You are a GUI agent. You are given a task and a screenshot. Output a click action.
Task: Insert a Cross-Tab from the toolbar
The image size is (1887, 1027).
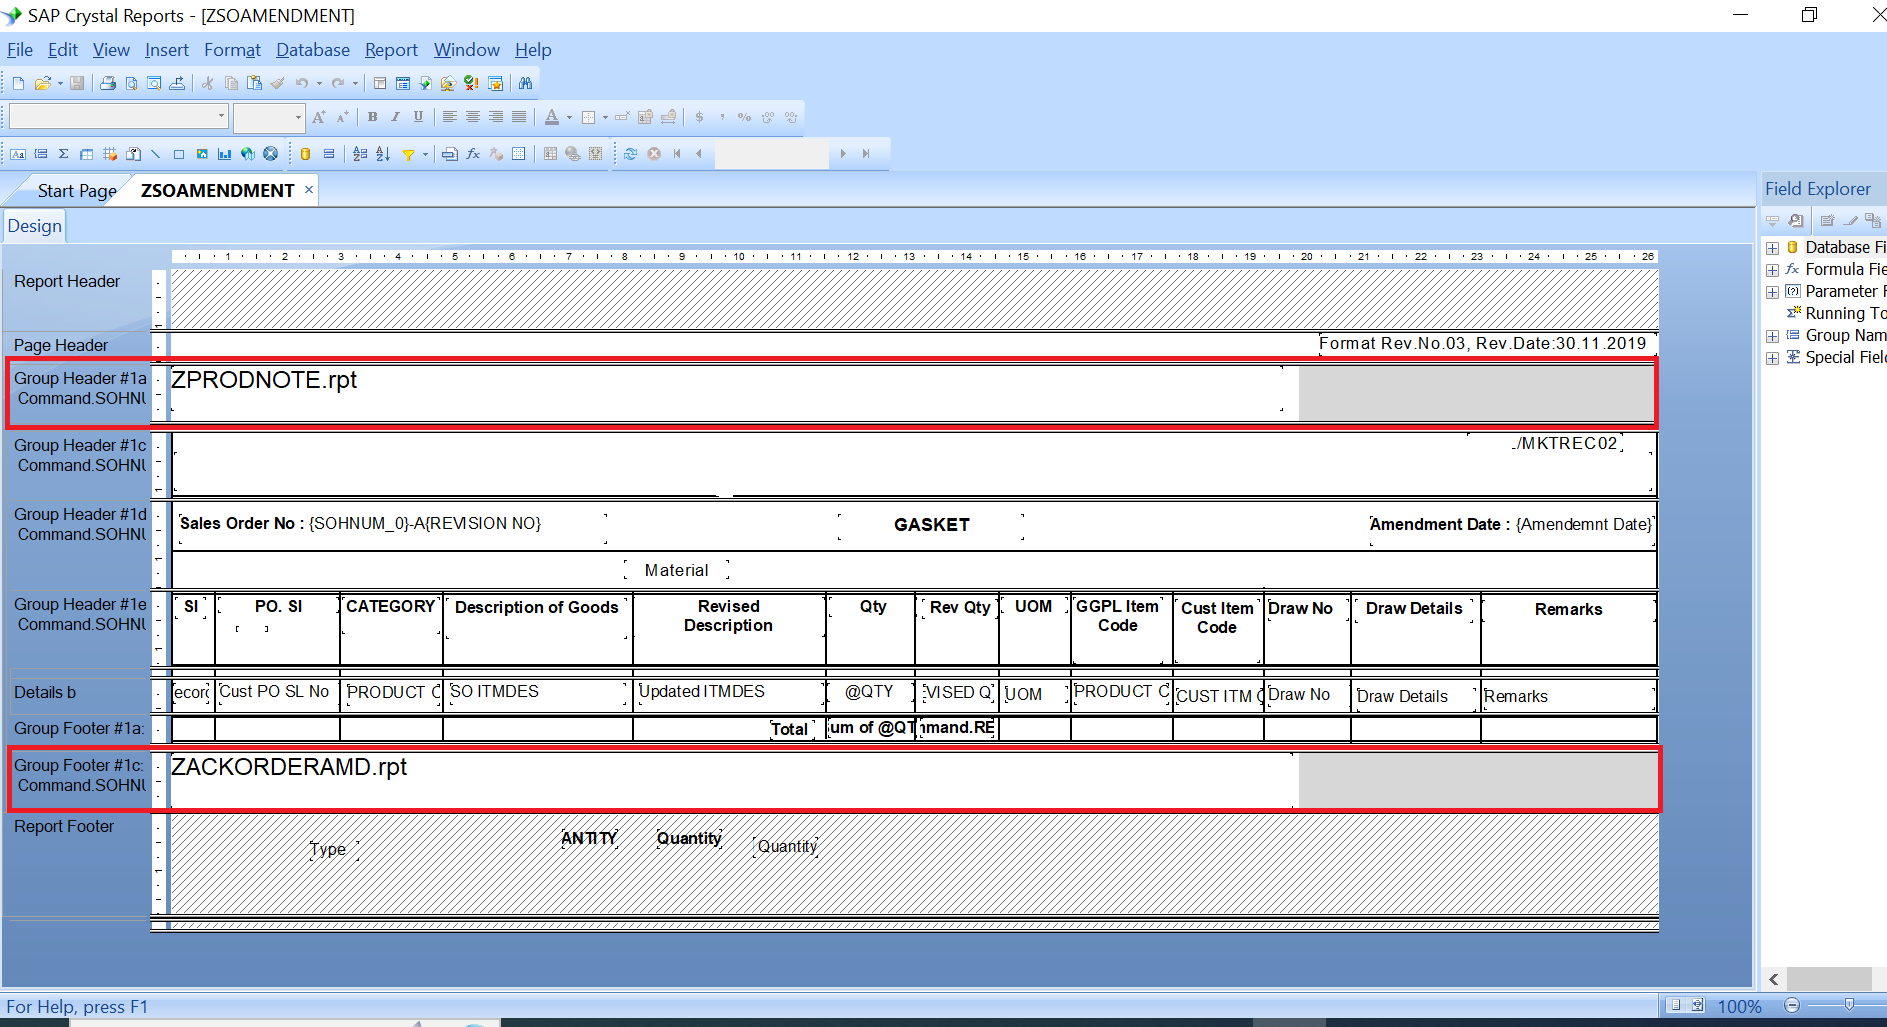[x=87, y=154]
